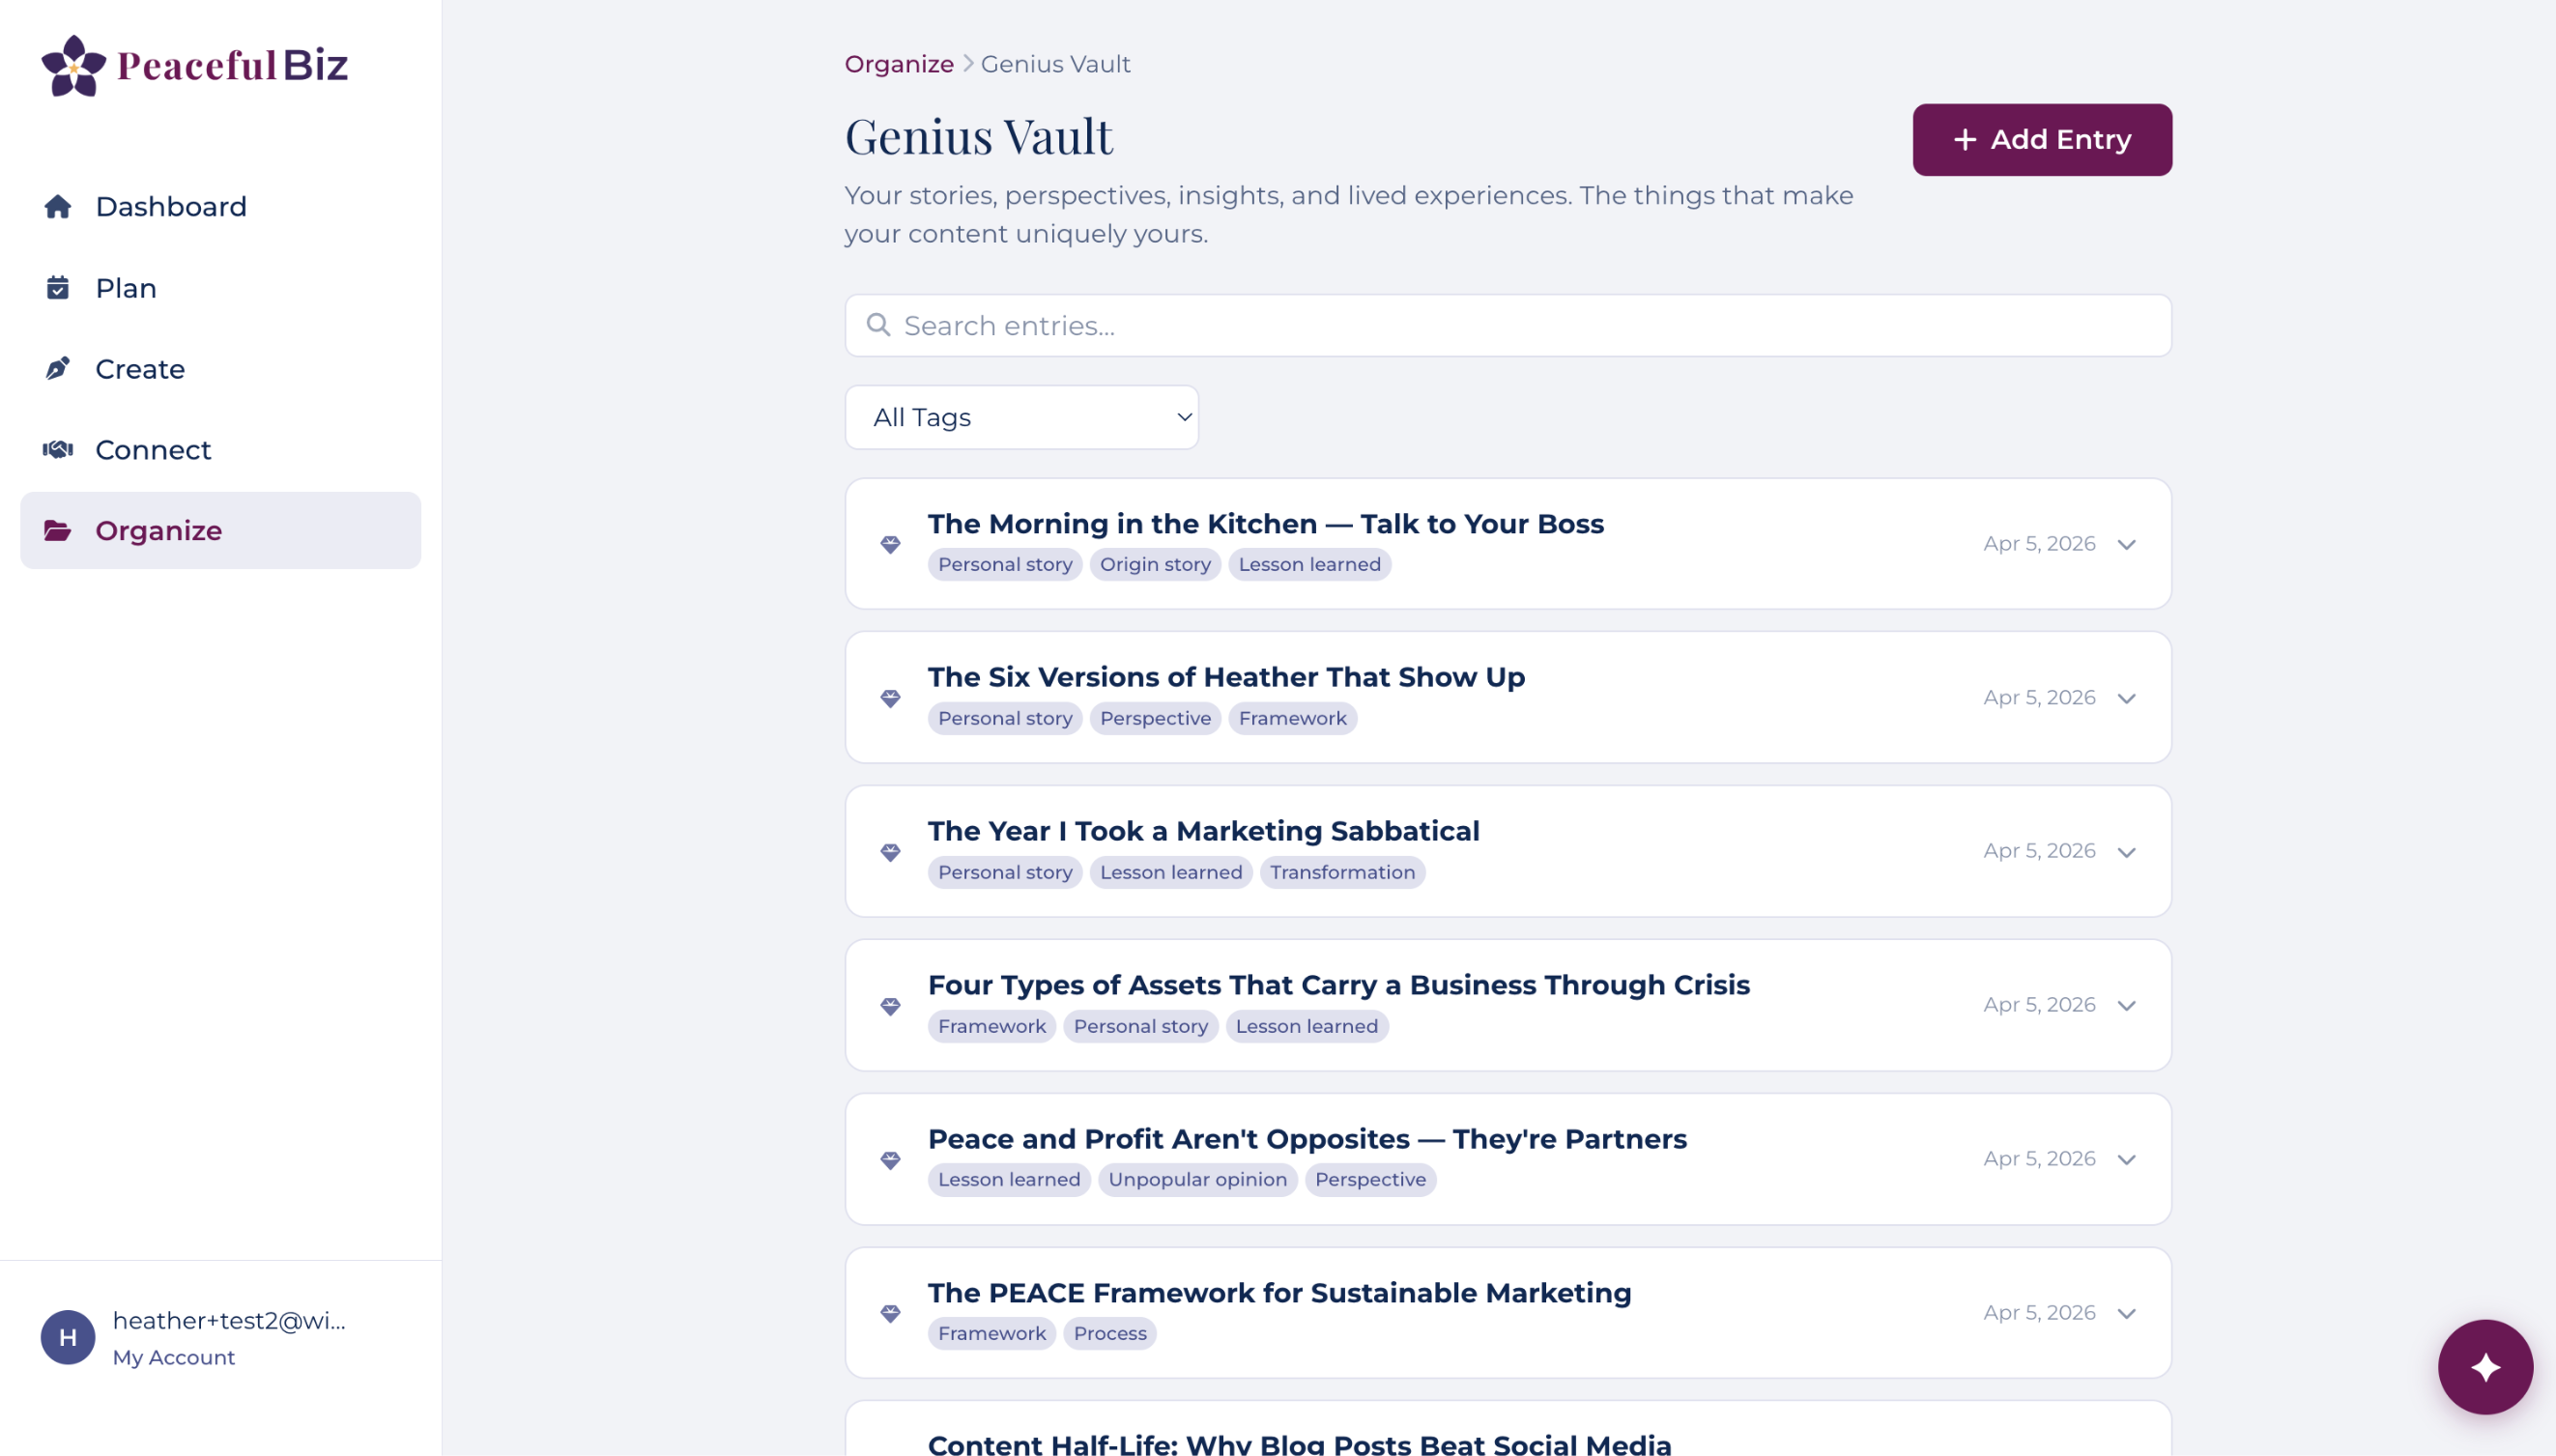Viewport: 2556px width, 1456px height.
Task: Open the My Account link
Action: click(x=173, y=1357)
